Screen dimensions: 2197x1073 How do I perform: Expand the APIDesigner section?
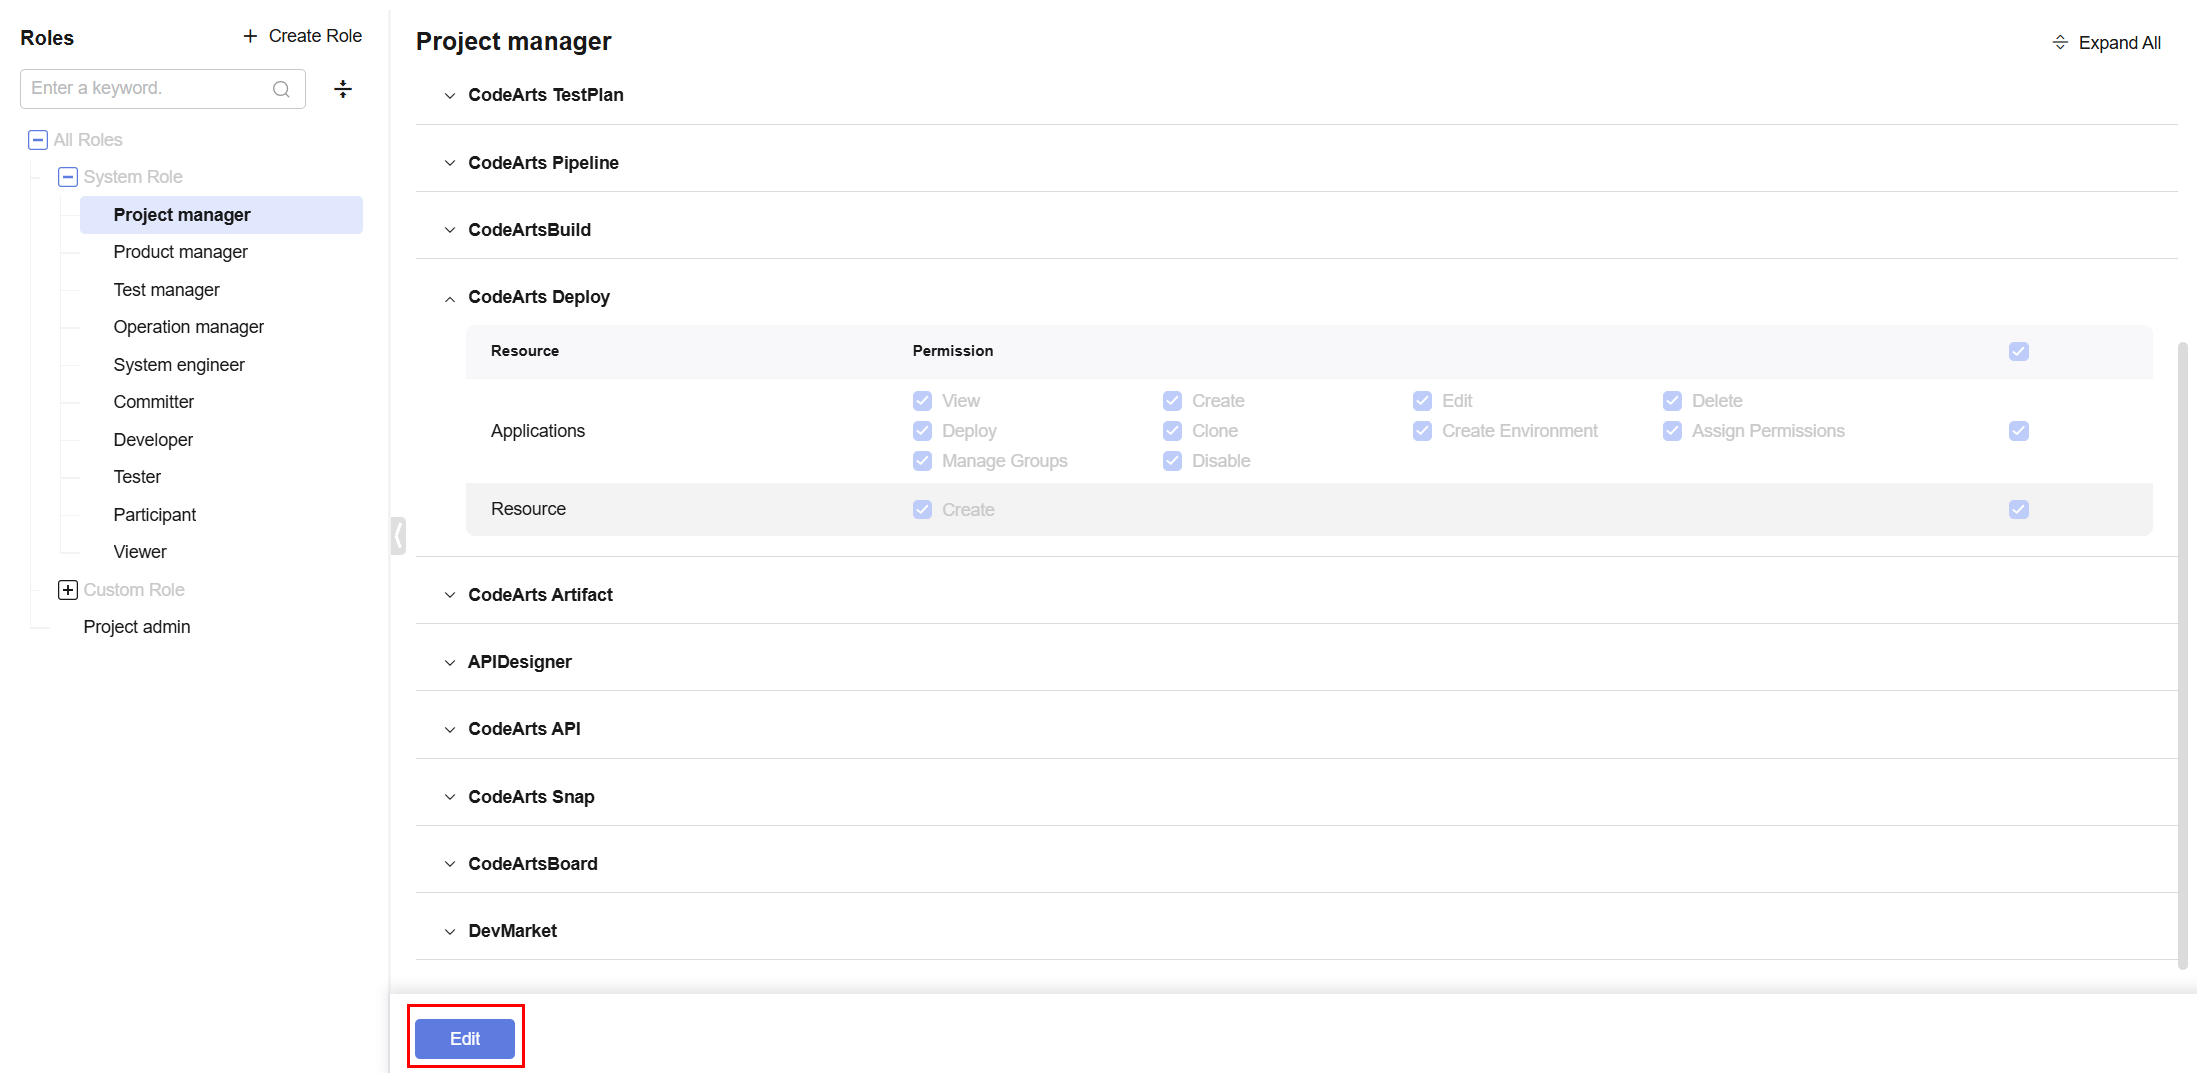coord(450,662)
